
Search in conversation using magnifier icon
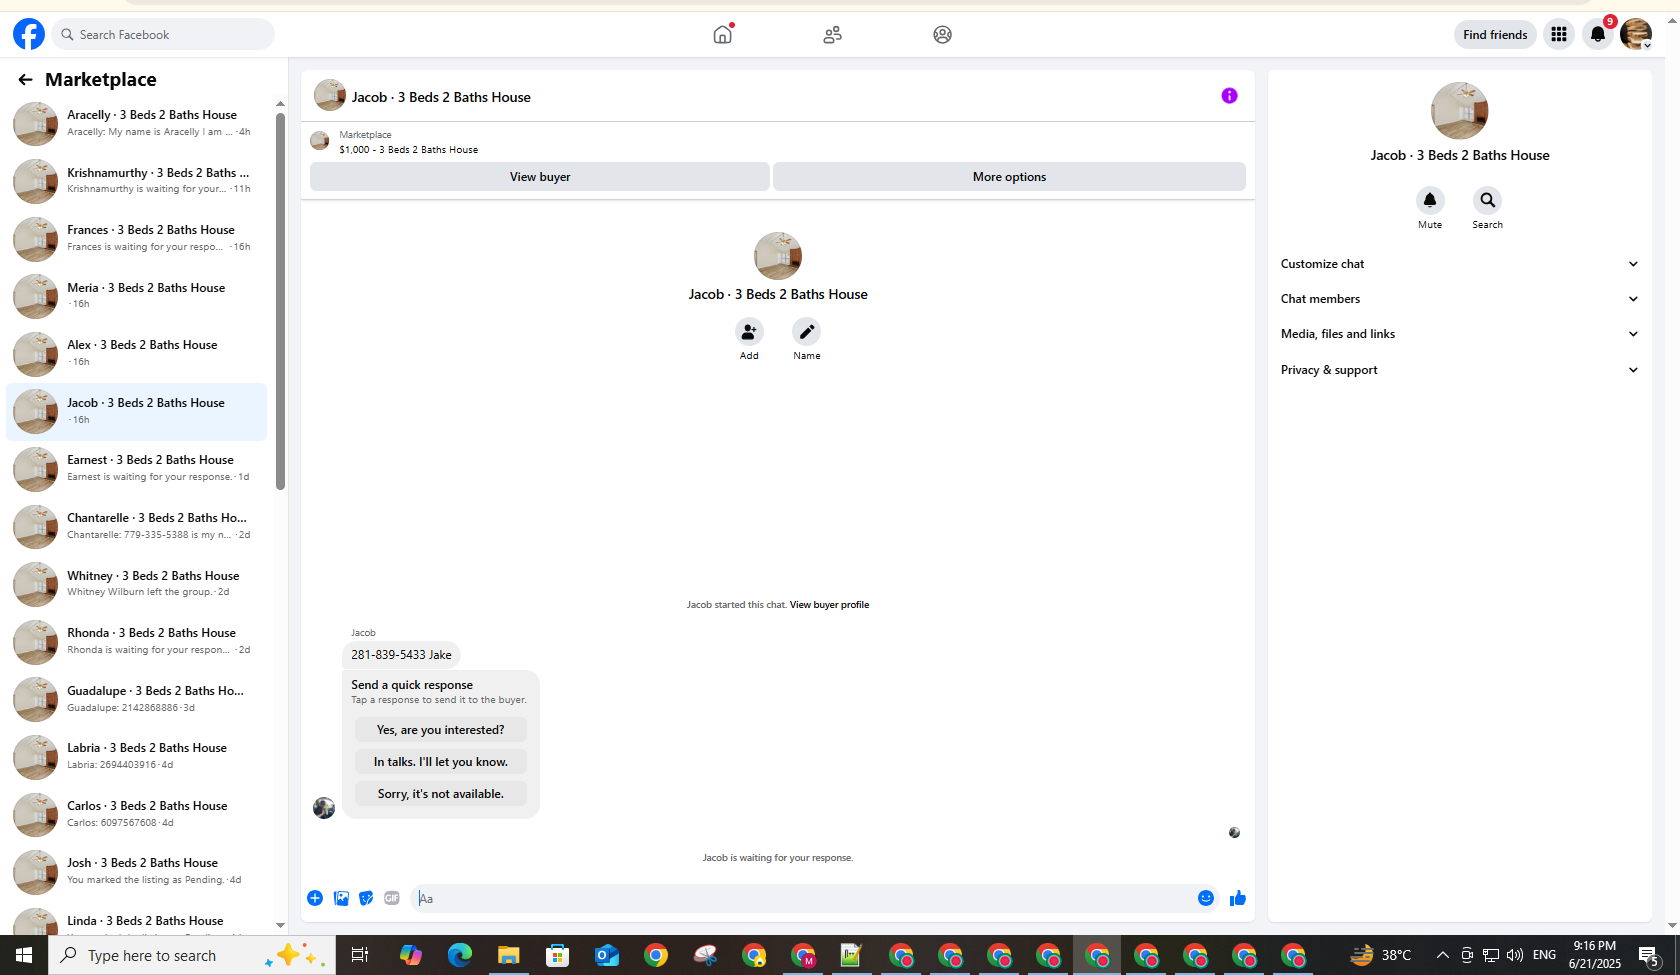pyautogui.click(x=1487, y=200)
